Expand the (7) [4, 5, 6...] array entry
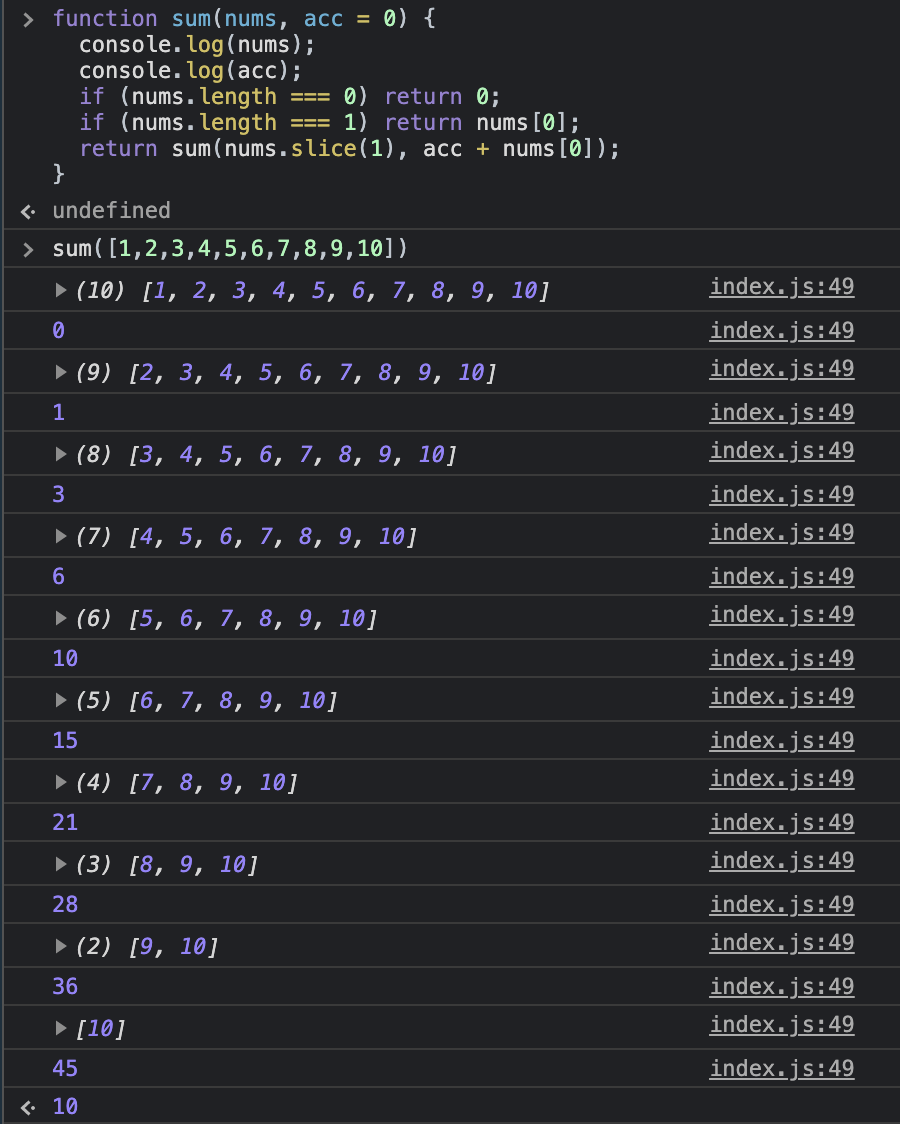The image size is (900, 1124). 61,536
